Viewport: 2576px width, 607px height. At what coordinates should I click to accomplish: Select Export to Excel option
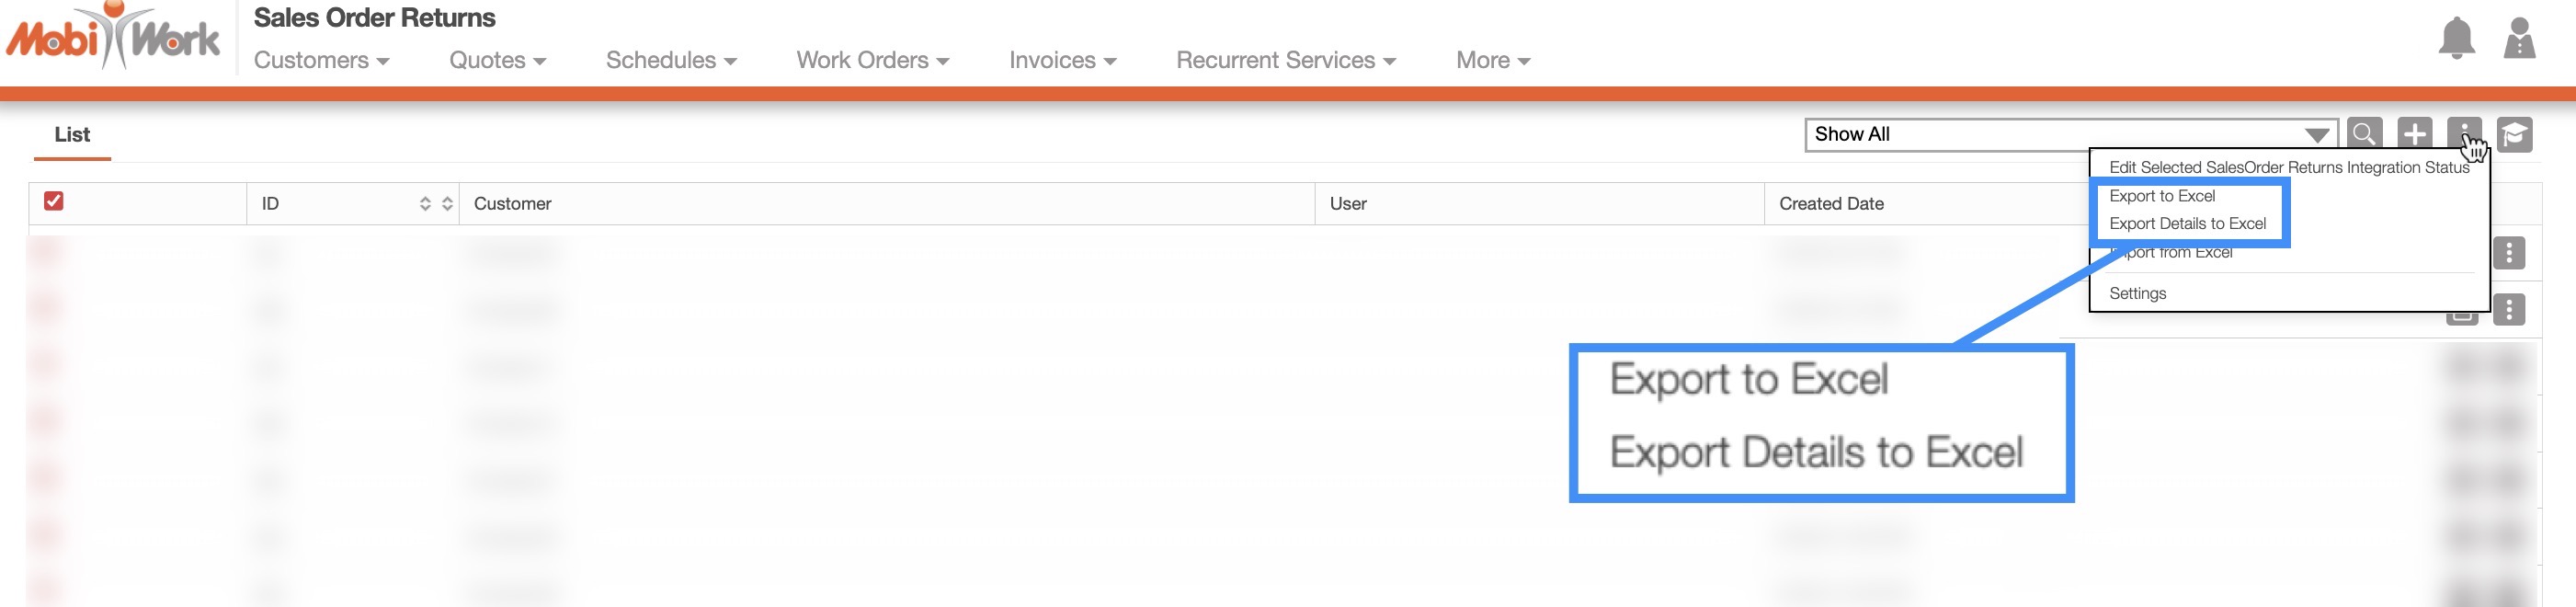click(2161, 196)
